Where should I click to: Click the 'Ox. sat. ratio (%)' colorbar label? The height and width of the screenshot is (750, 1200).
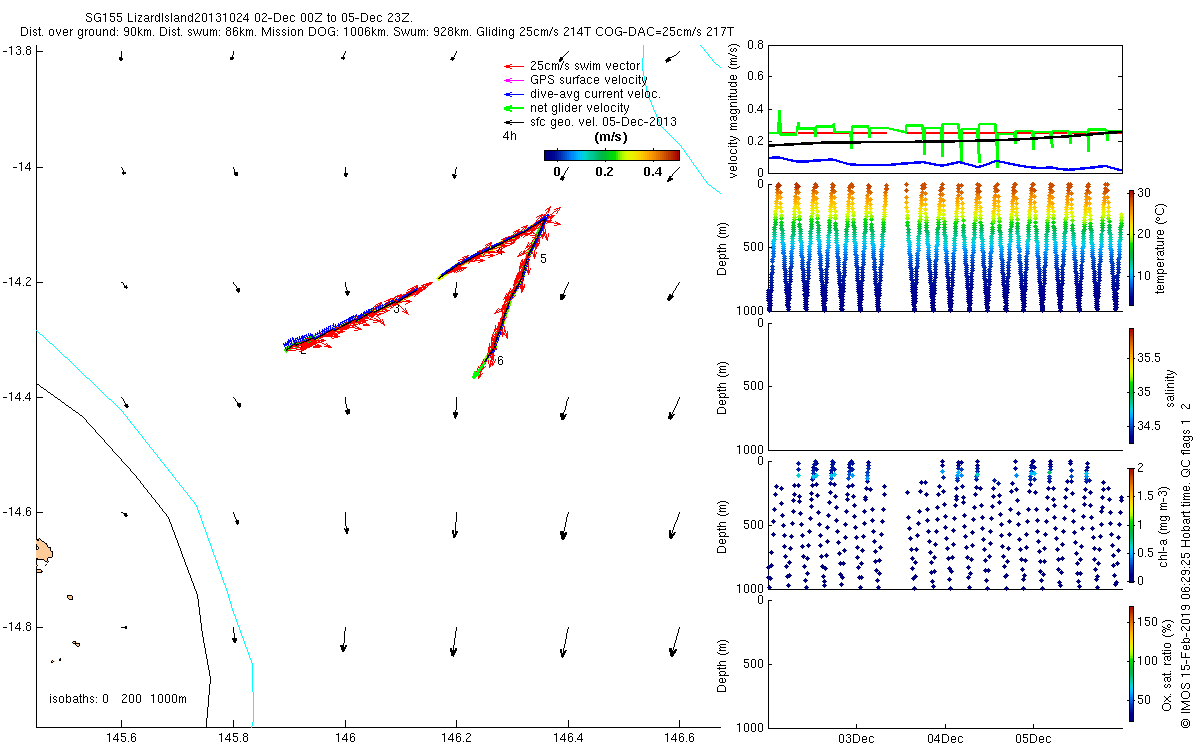tap(1167, 663)
